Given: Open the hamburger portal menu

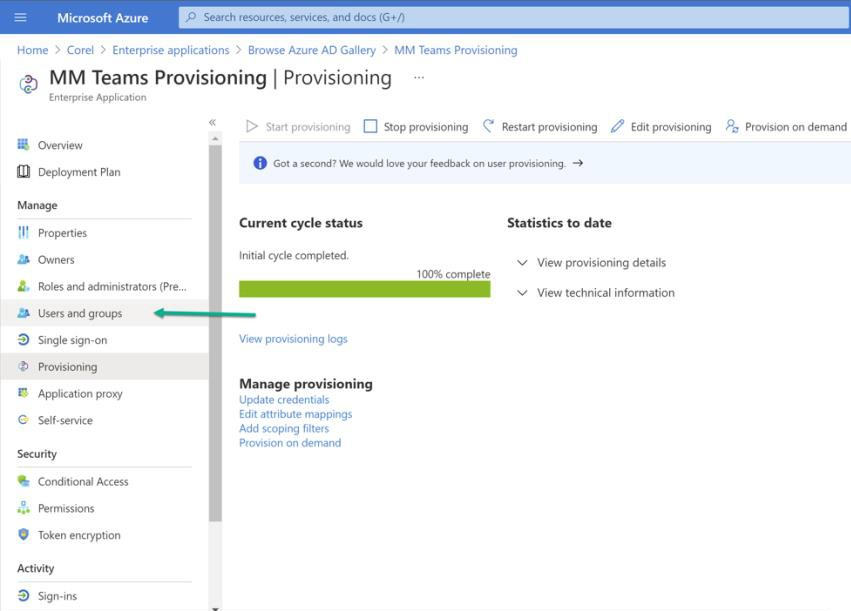Looking at the screenshot, I should click(x=20, y=17).
